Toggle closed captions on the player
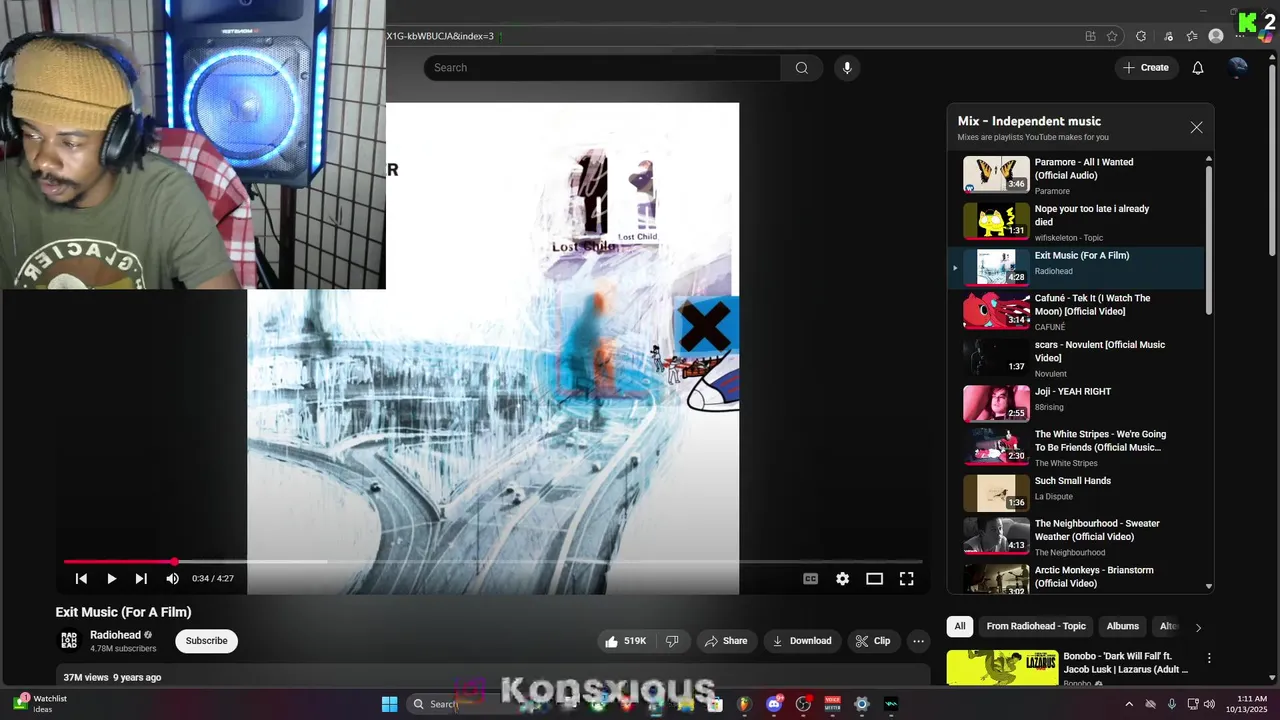This screenshot has height=720, width=1280. point(811,578)
